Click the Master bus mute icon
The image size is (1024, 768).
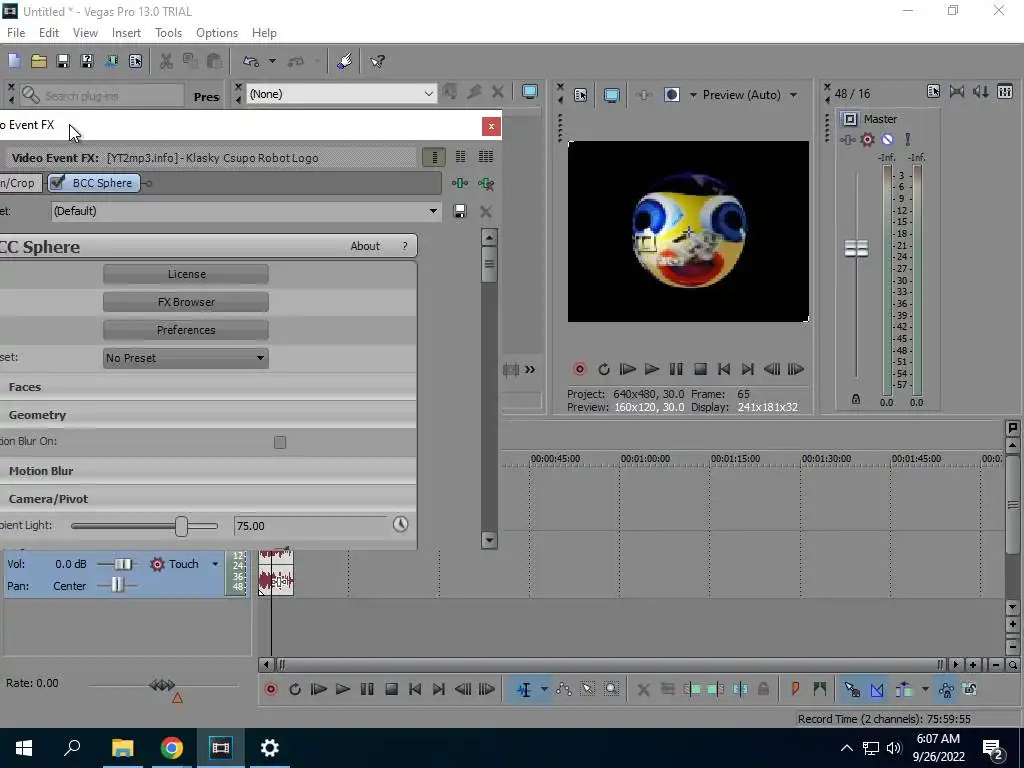[888, 139]
